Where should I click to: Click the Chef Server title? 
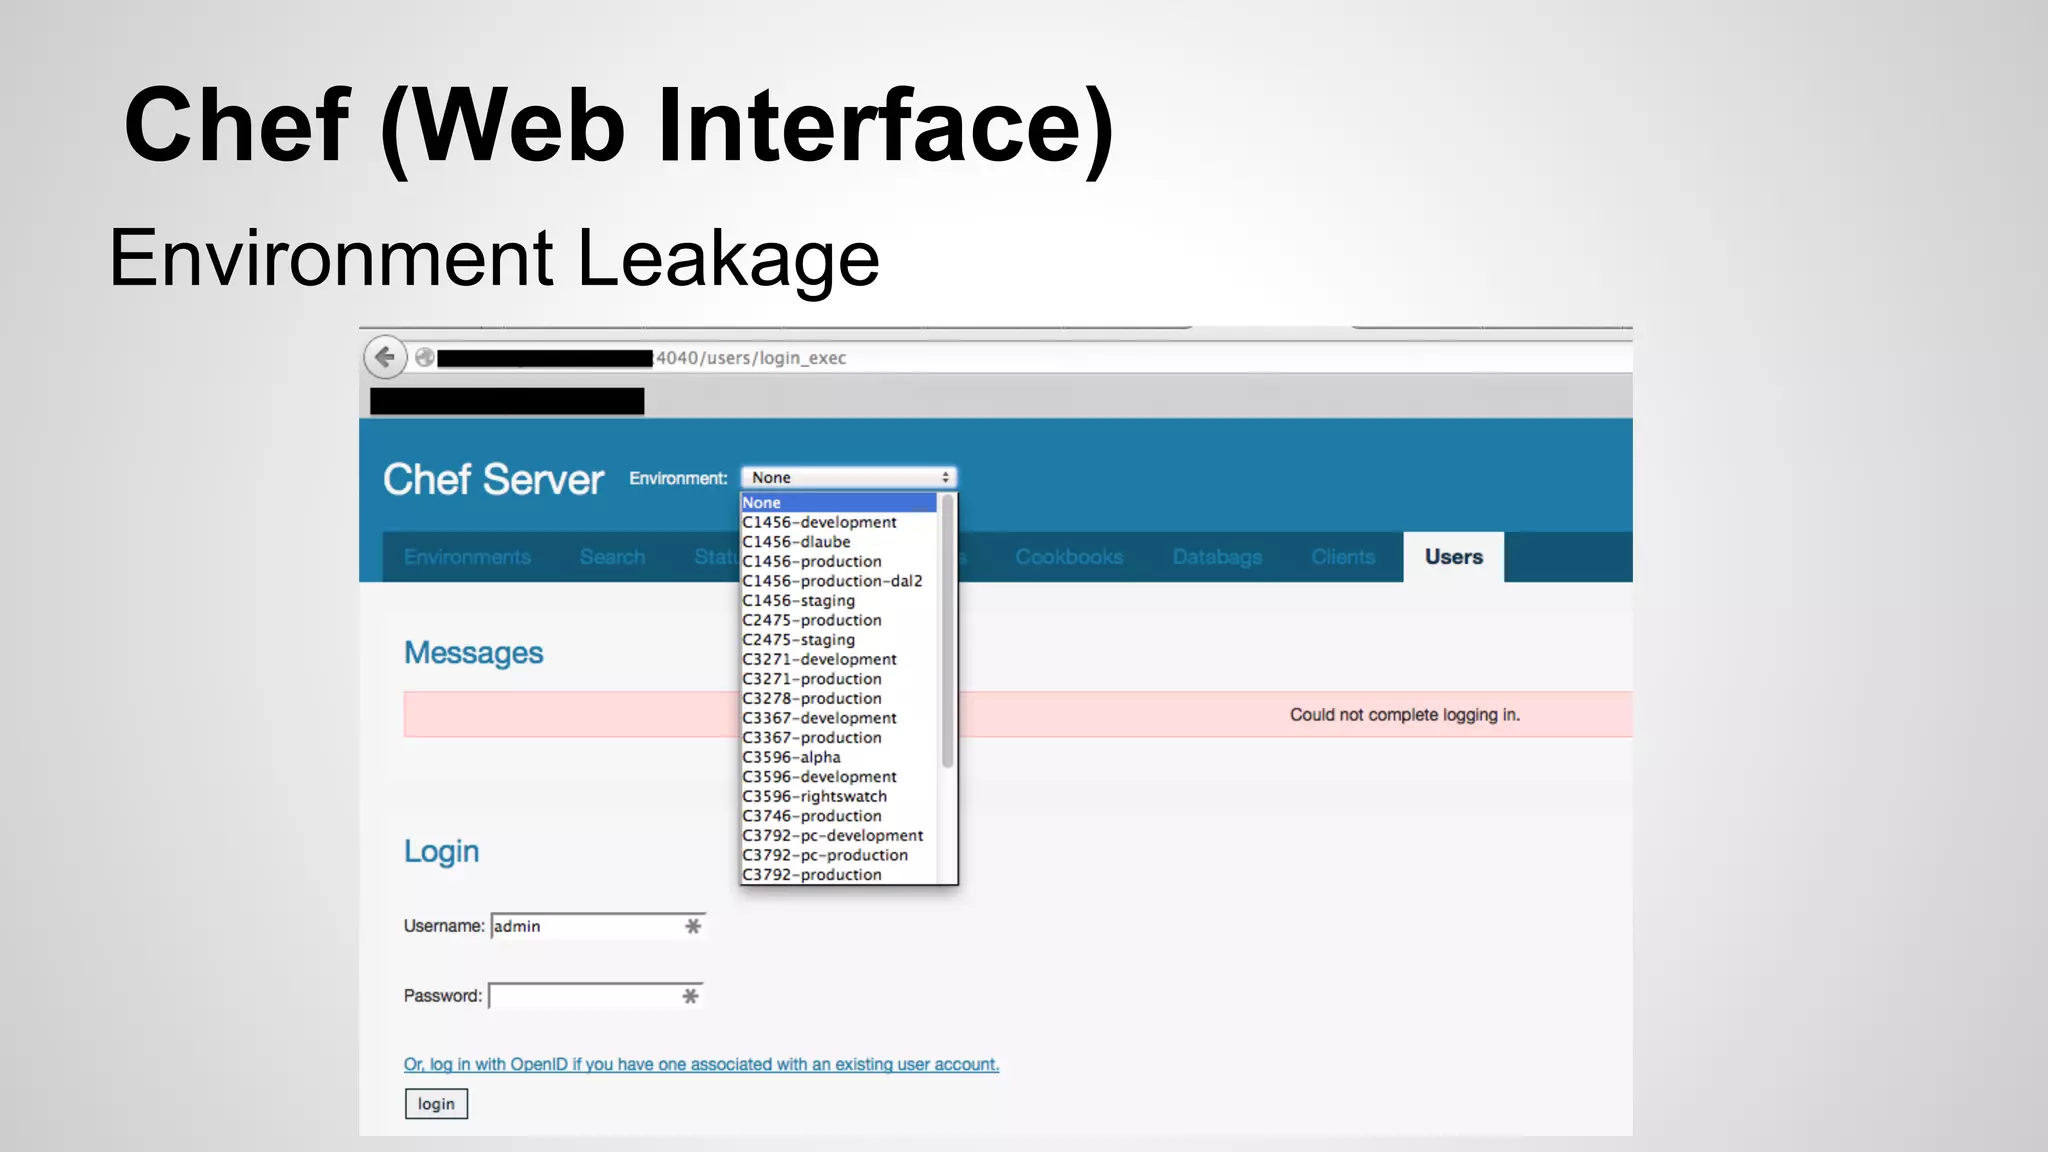pos(494,480)
